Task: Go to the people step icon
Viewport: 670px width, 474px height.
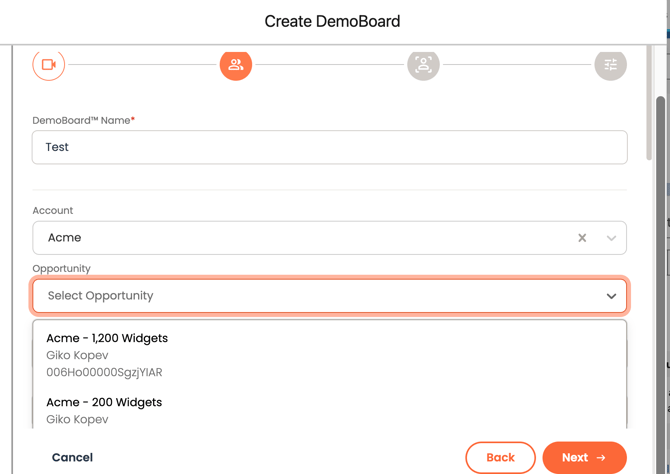Action: coord(236,65)
